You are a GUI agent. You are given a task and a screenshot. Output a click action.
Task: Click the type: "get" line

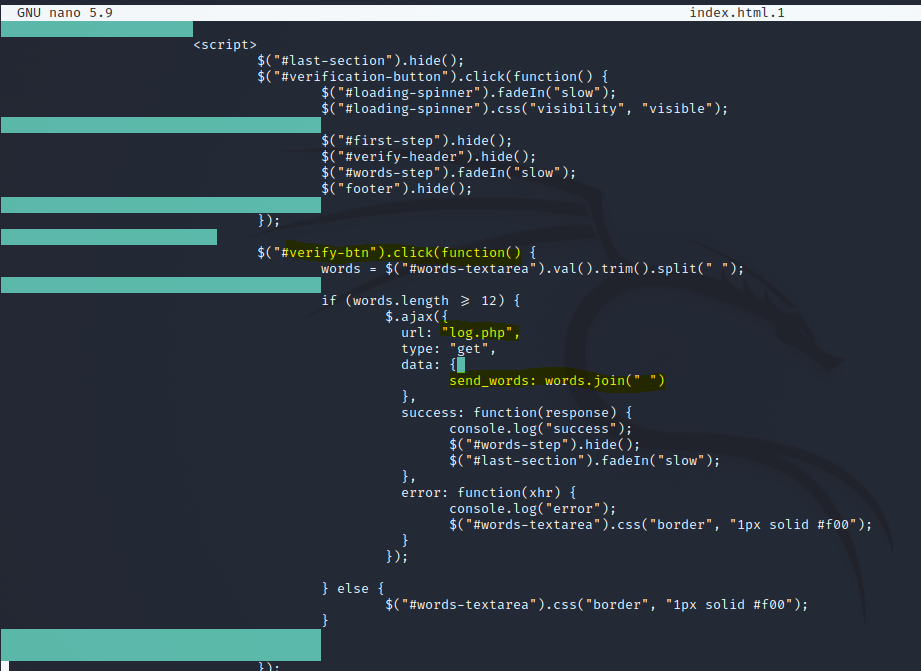tap(448, 348)
